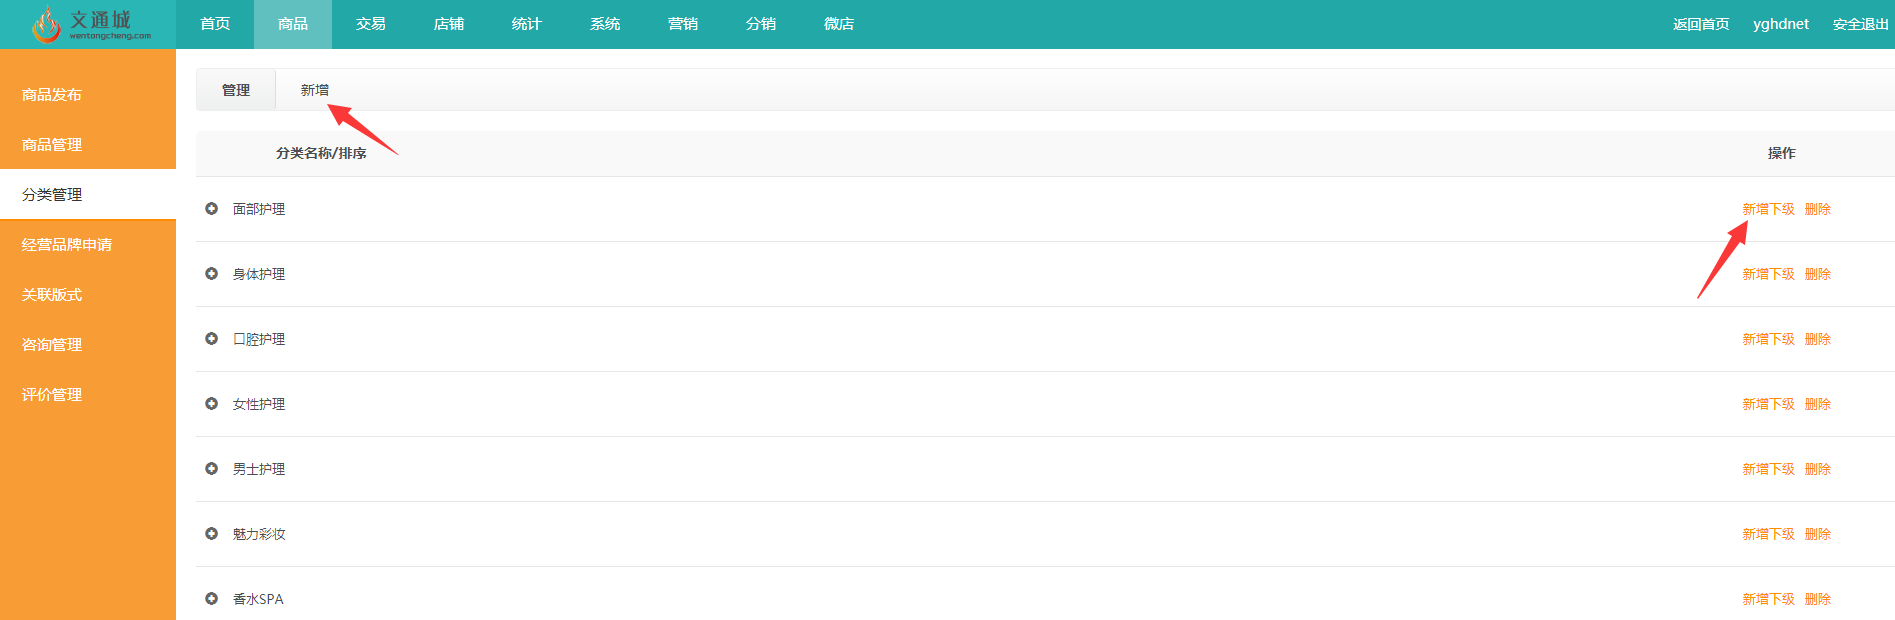Open the 营销 top menu
The height and width of the screenshot is (620, 1895).
[683, 24]
